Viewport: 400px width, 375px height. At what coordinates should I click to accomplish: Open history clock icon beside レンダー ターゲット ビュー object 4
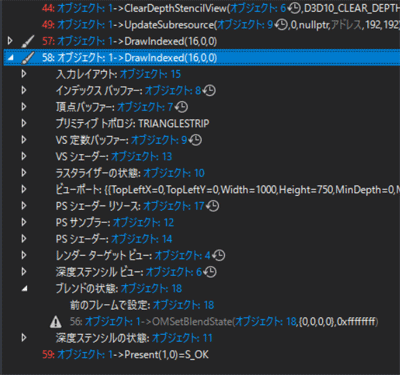(x=219, y=256)
